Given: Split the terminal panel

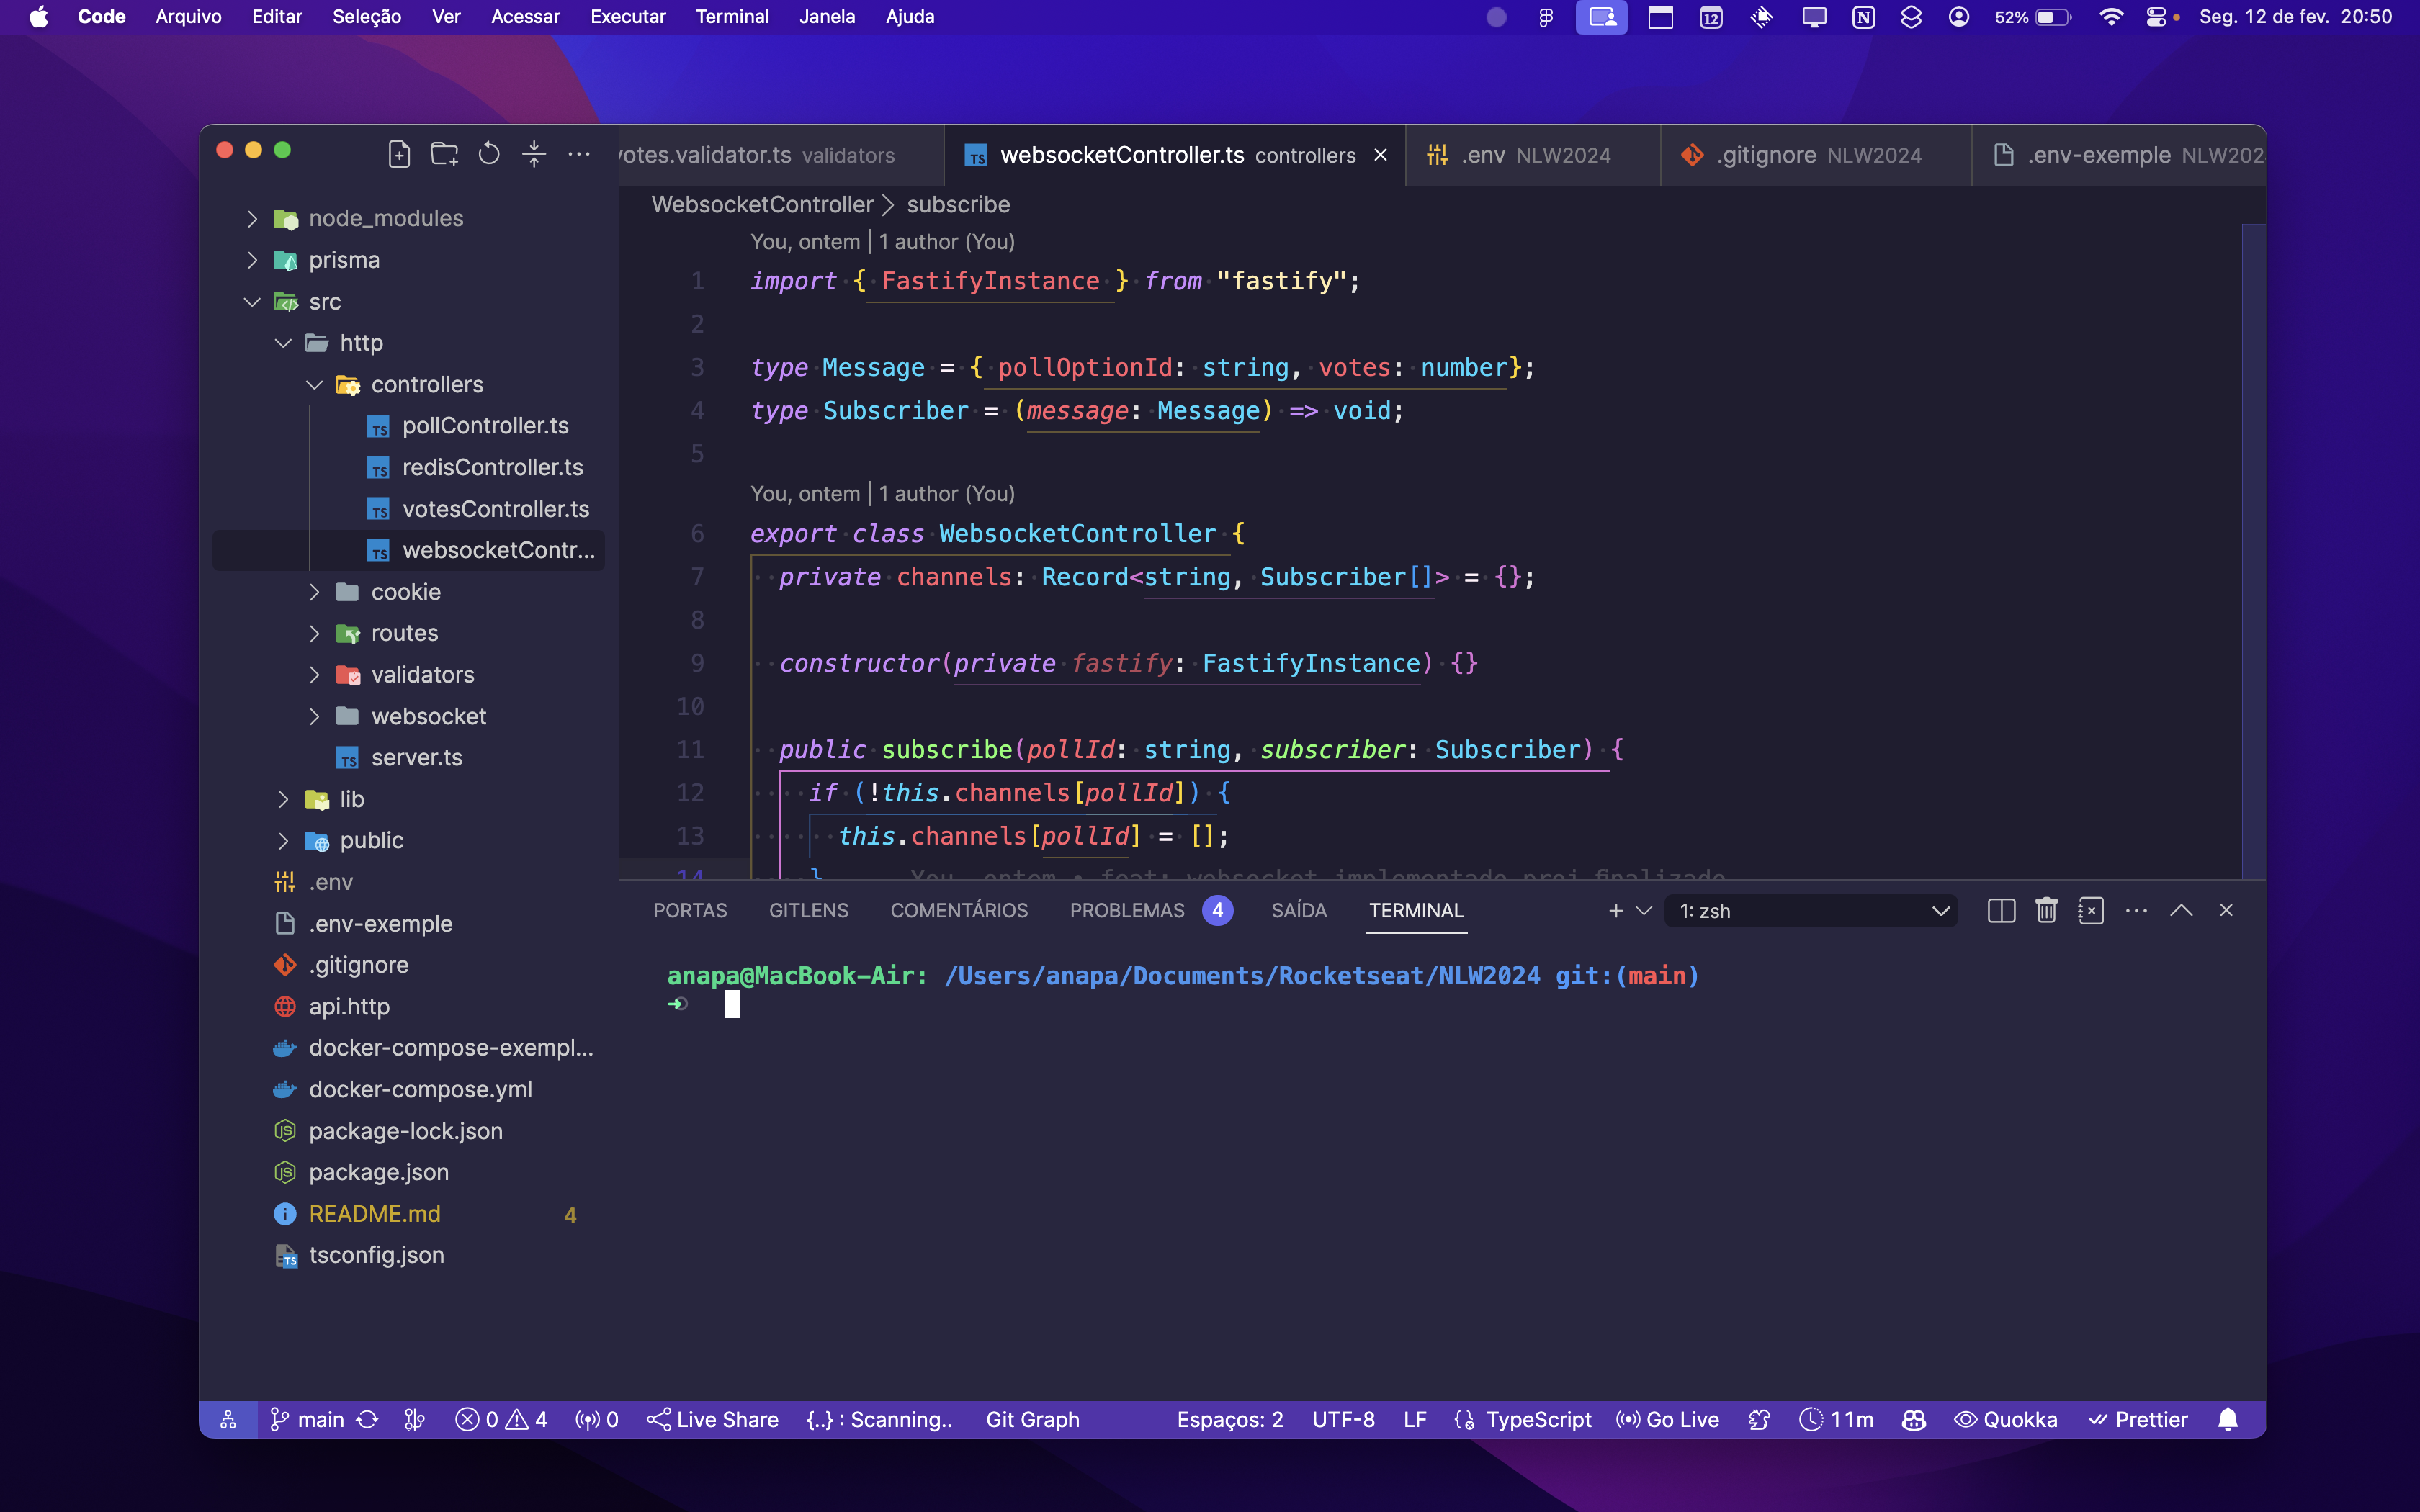Looking at the screenshot, I should pyautogui.click(x=2001, y=910).
